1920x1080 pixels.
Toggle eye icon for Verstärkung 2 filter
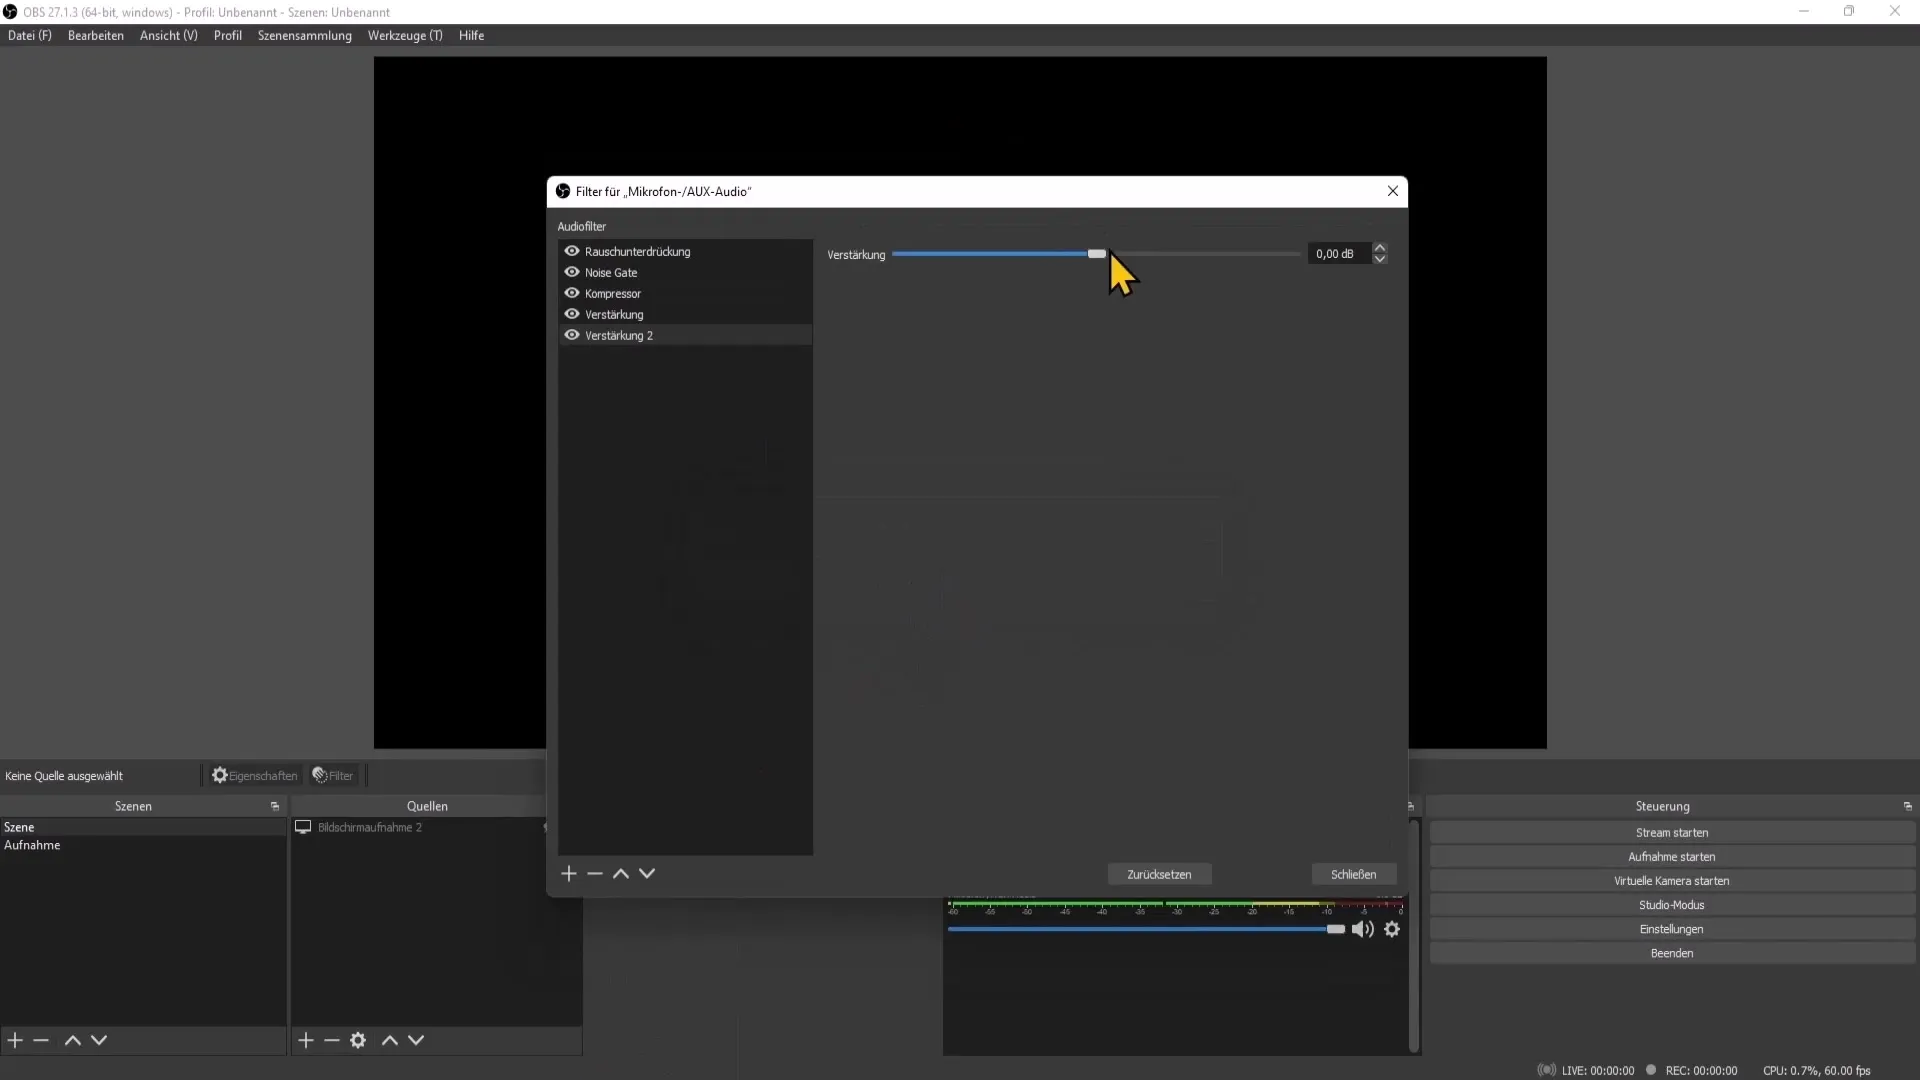572,335
